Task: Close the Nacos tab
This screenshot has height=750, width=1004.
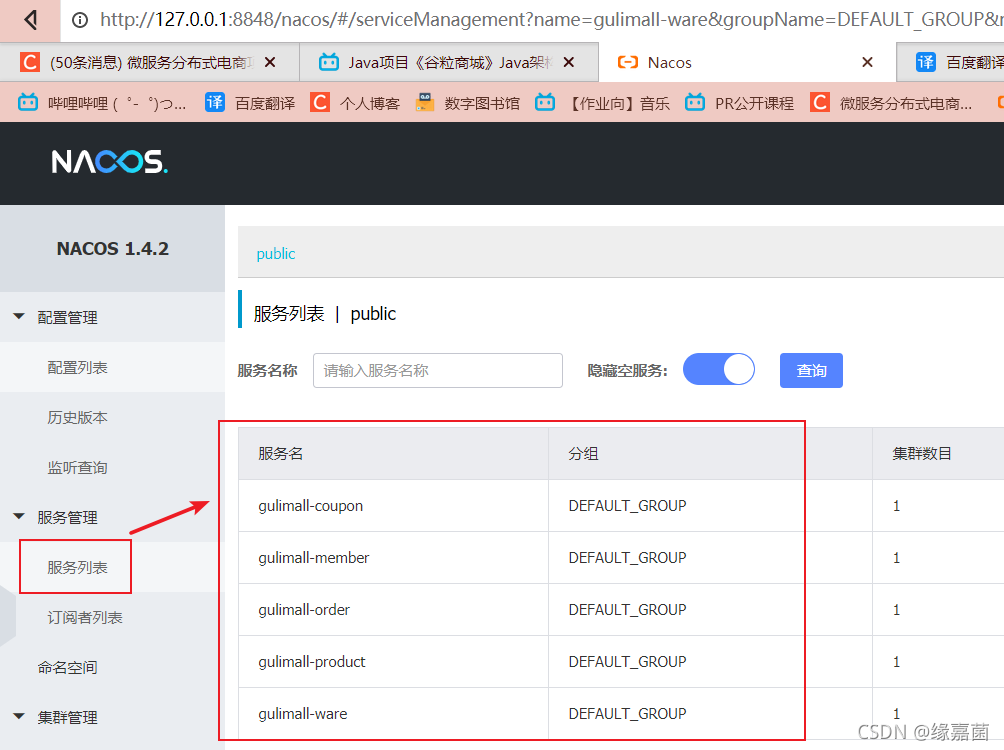Action: point(867,62)
